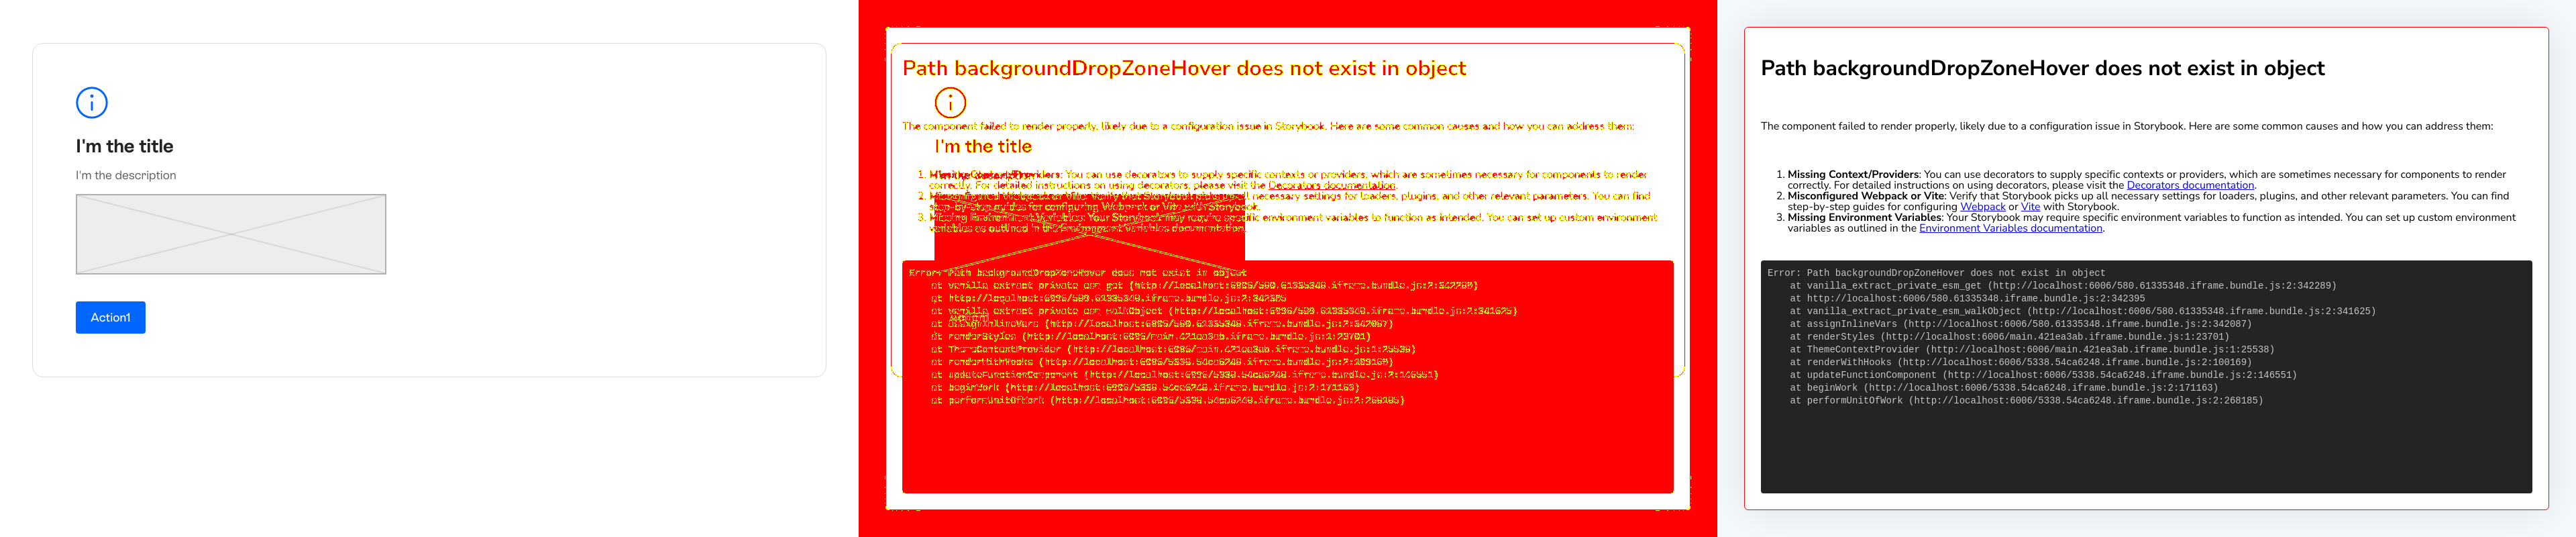Click the gray "I'm the description" text

(126, 175)
